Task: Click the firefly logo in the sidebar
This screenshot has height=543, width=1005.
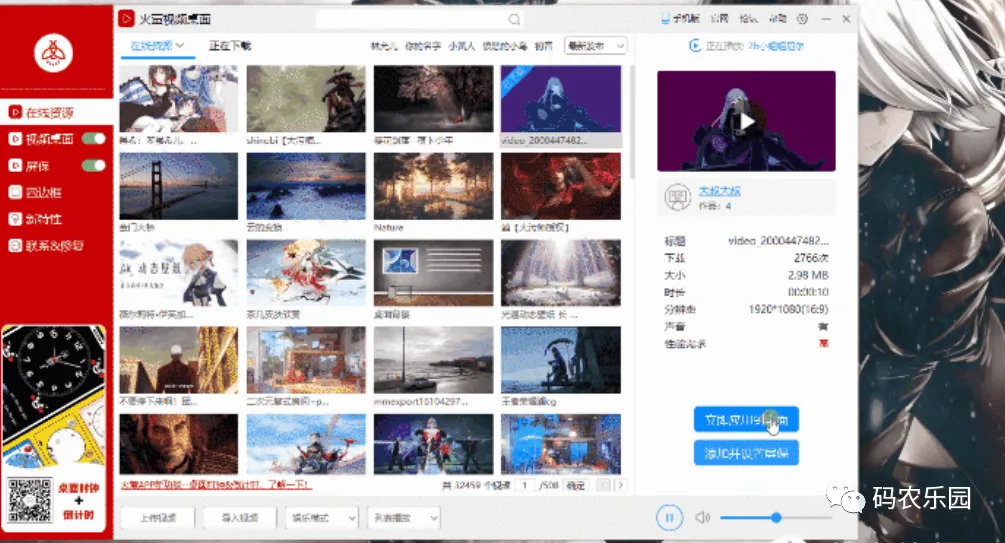Action: (x=53, y=53)
